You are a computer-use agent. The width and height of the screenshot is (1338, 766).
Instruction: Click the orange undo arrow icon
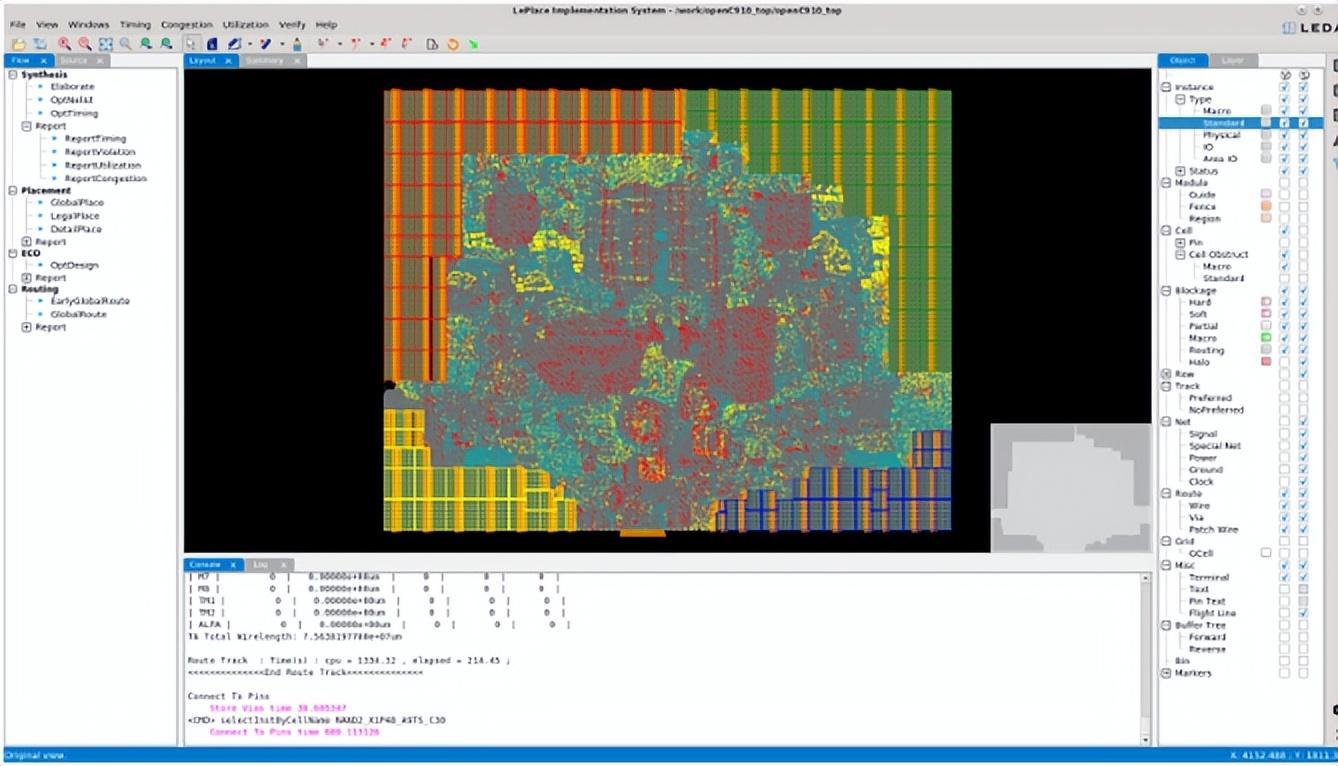pos(452,44)
